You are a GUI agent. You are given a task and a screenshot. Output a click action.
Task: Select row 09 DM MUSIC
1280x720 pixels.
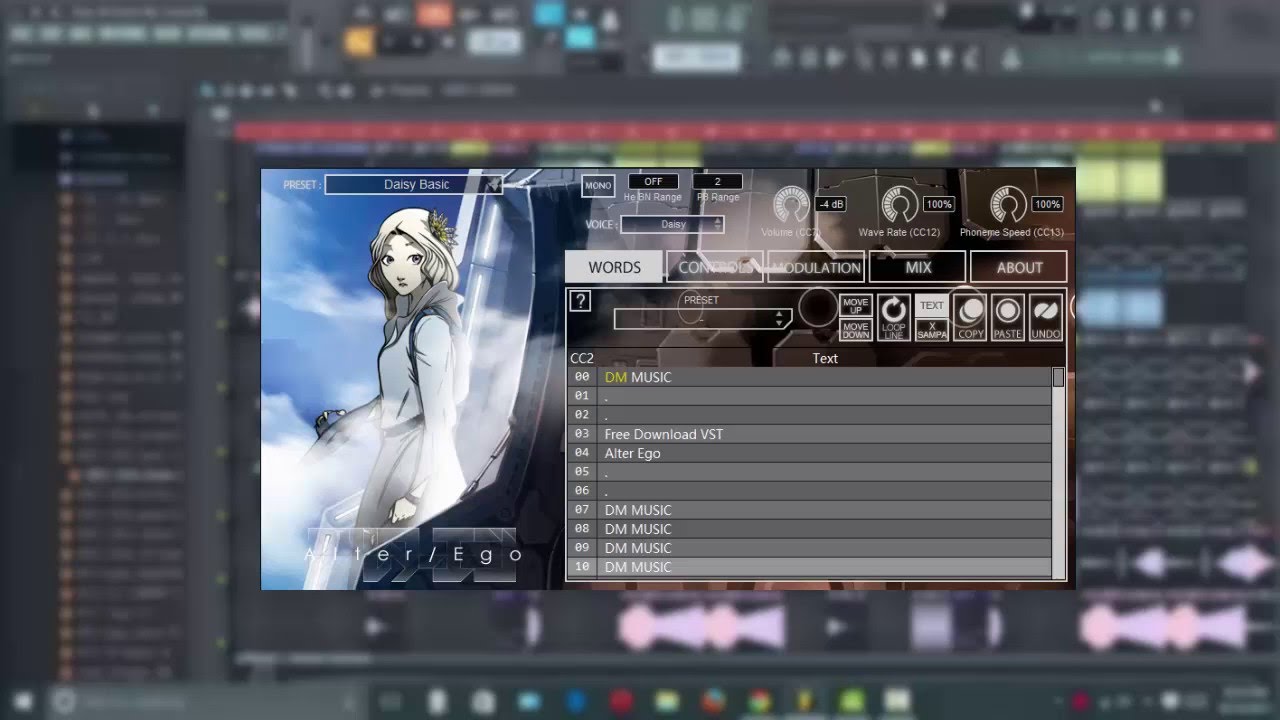click(x=810, y=548)
